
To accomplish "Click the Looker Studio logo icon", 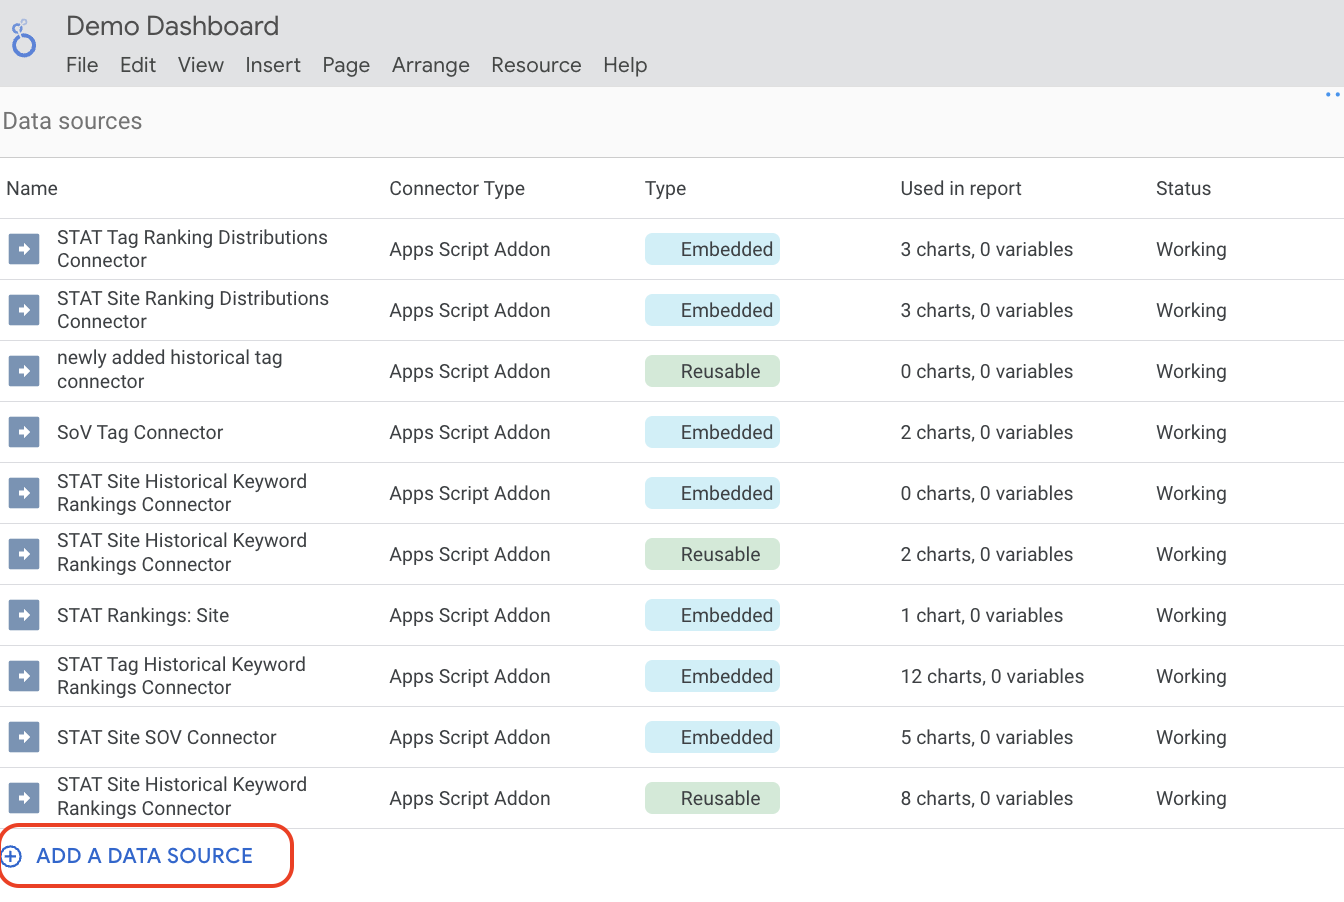I will [24, 39].
